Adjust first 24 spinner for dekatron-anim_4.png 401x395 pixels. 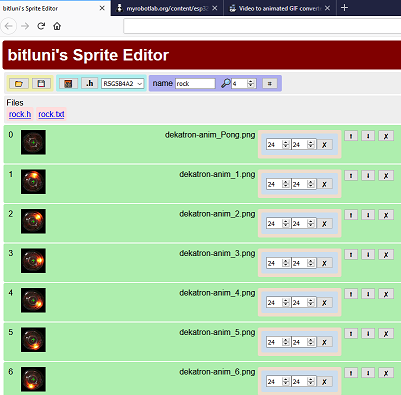[286, 303]
